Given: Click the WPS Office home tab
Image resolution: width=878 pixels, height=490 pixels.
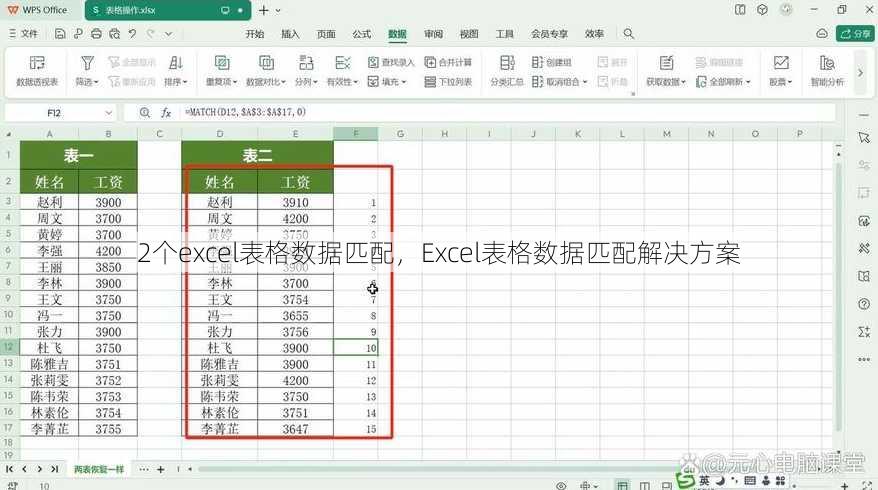Looking at the screenshot, I should 38,10.
